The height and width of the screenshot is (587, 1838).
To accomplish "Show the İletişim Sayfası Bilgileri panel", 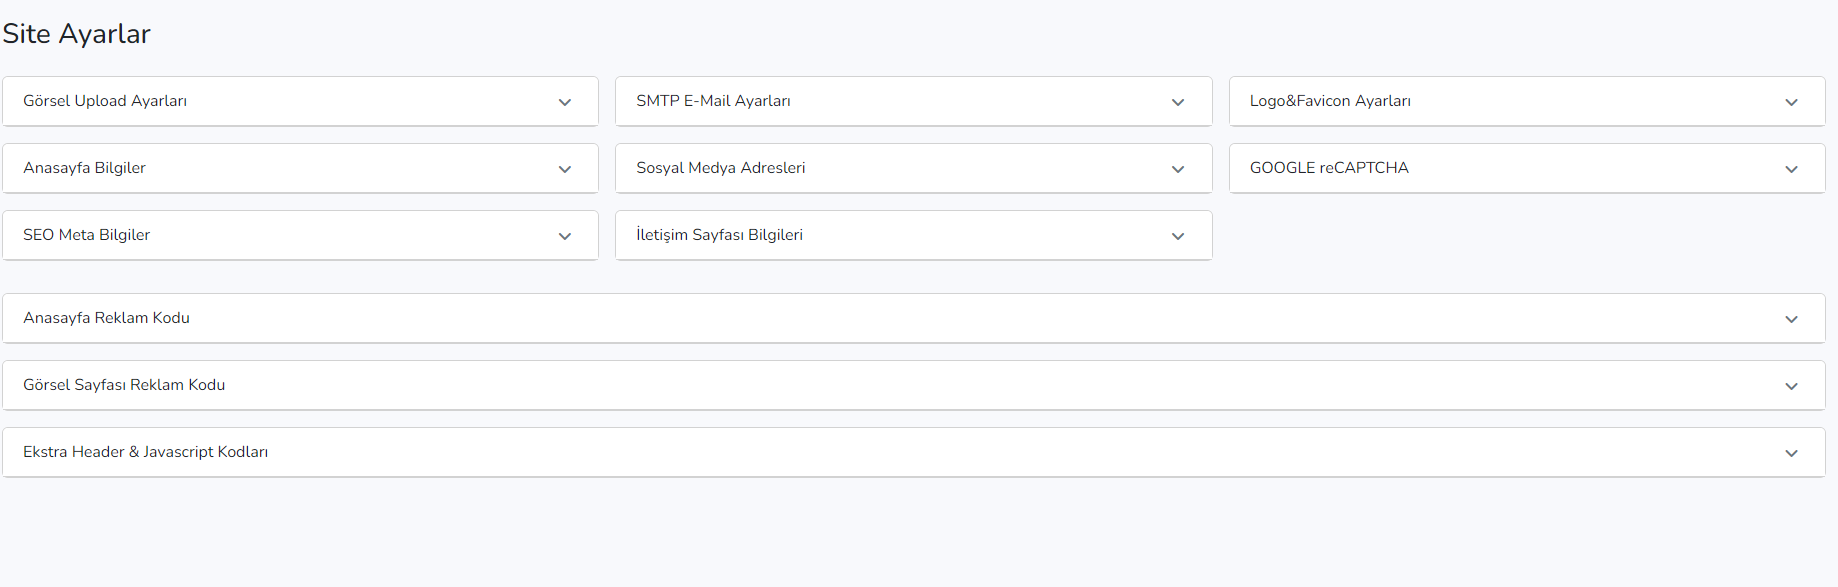I will point(913,235).
